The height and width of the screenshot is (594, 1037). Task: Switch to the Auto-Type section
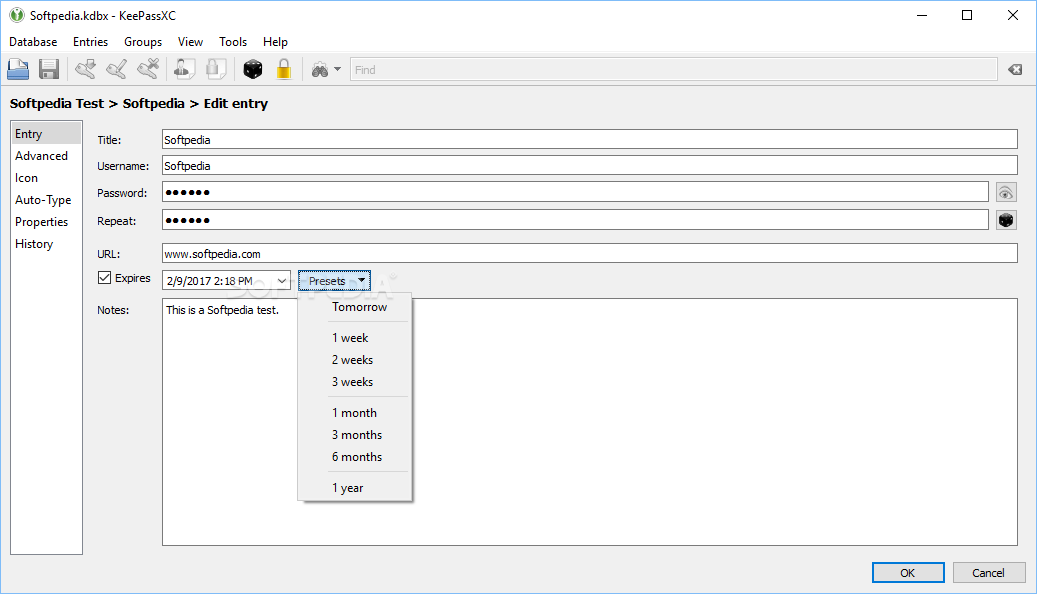tap(46, 200)
